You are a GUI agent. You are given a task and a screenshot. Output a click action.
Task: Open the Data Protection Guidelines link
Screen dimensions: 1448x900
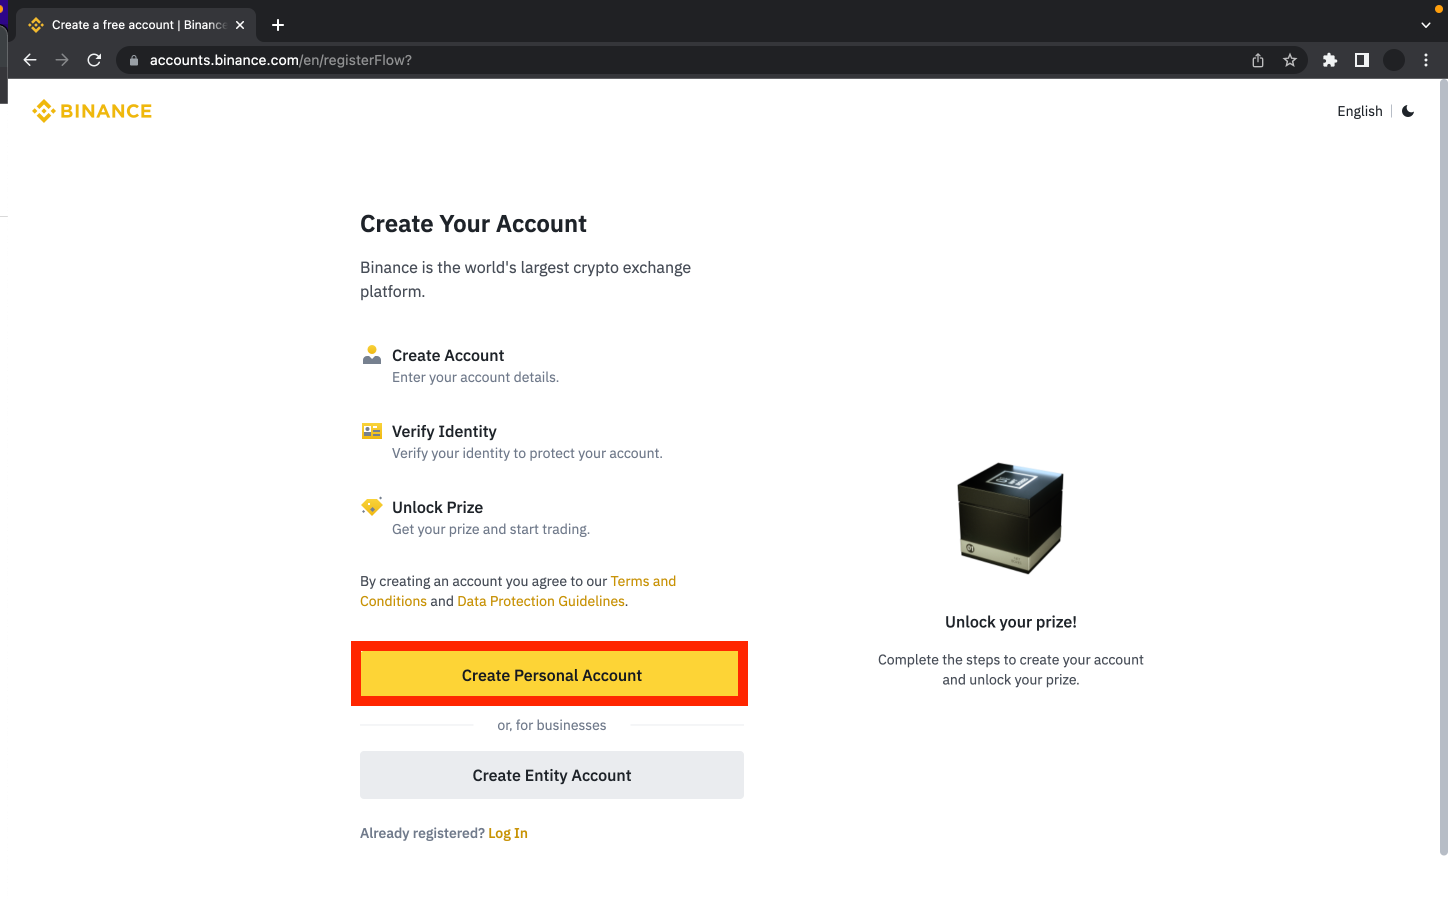click(x=540, y=601)
